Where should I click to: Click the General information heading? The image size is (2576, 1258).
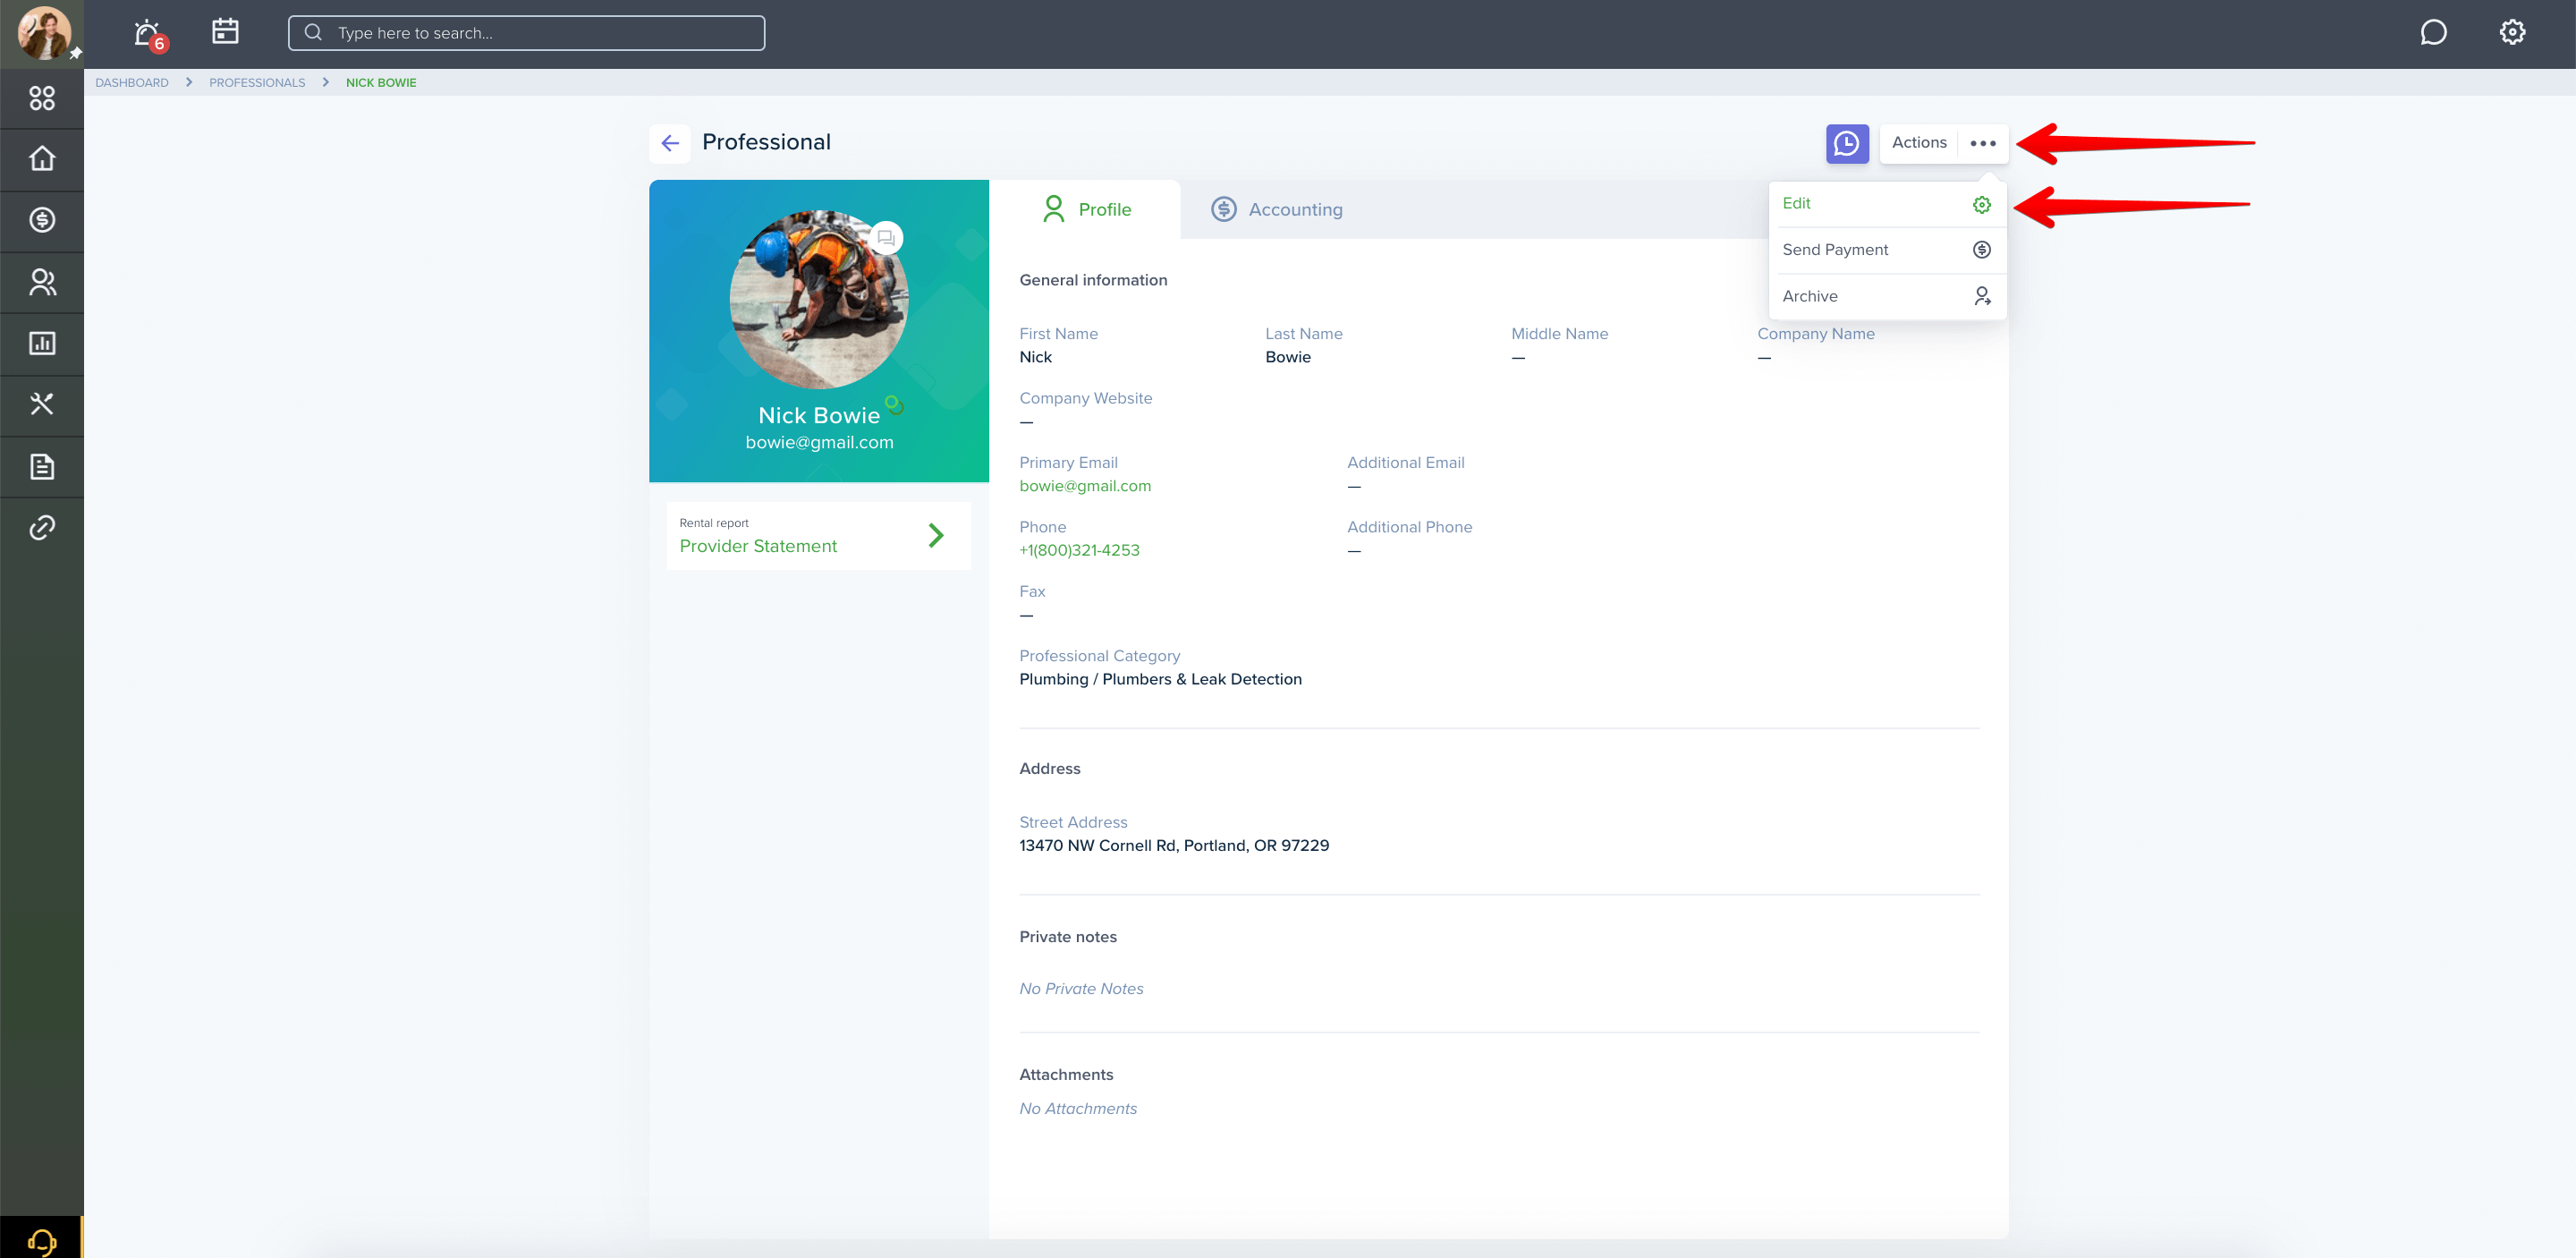click(x=1093, y=281)
